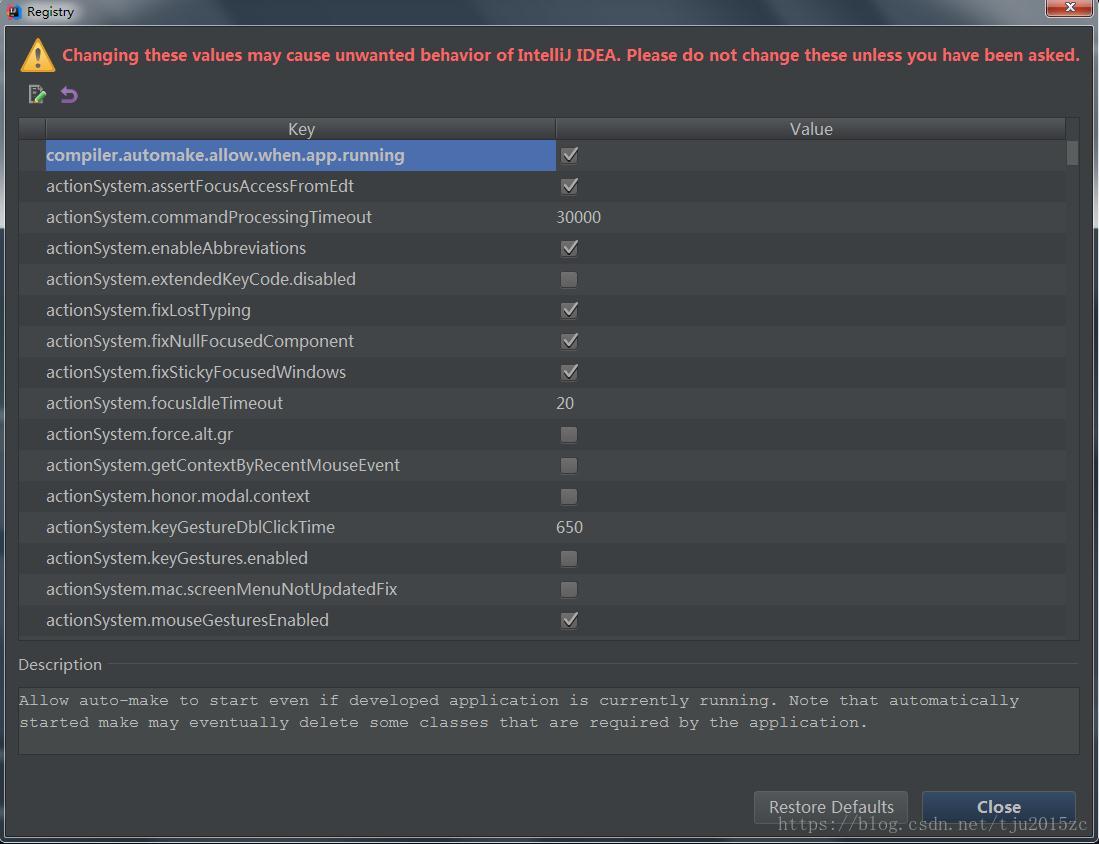Click the Restore Defaults button

(831, 807)
